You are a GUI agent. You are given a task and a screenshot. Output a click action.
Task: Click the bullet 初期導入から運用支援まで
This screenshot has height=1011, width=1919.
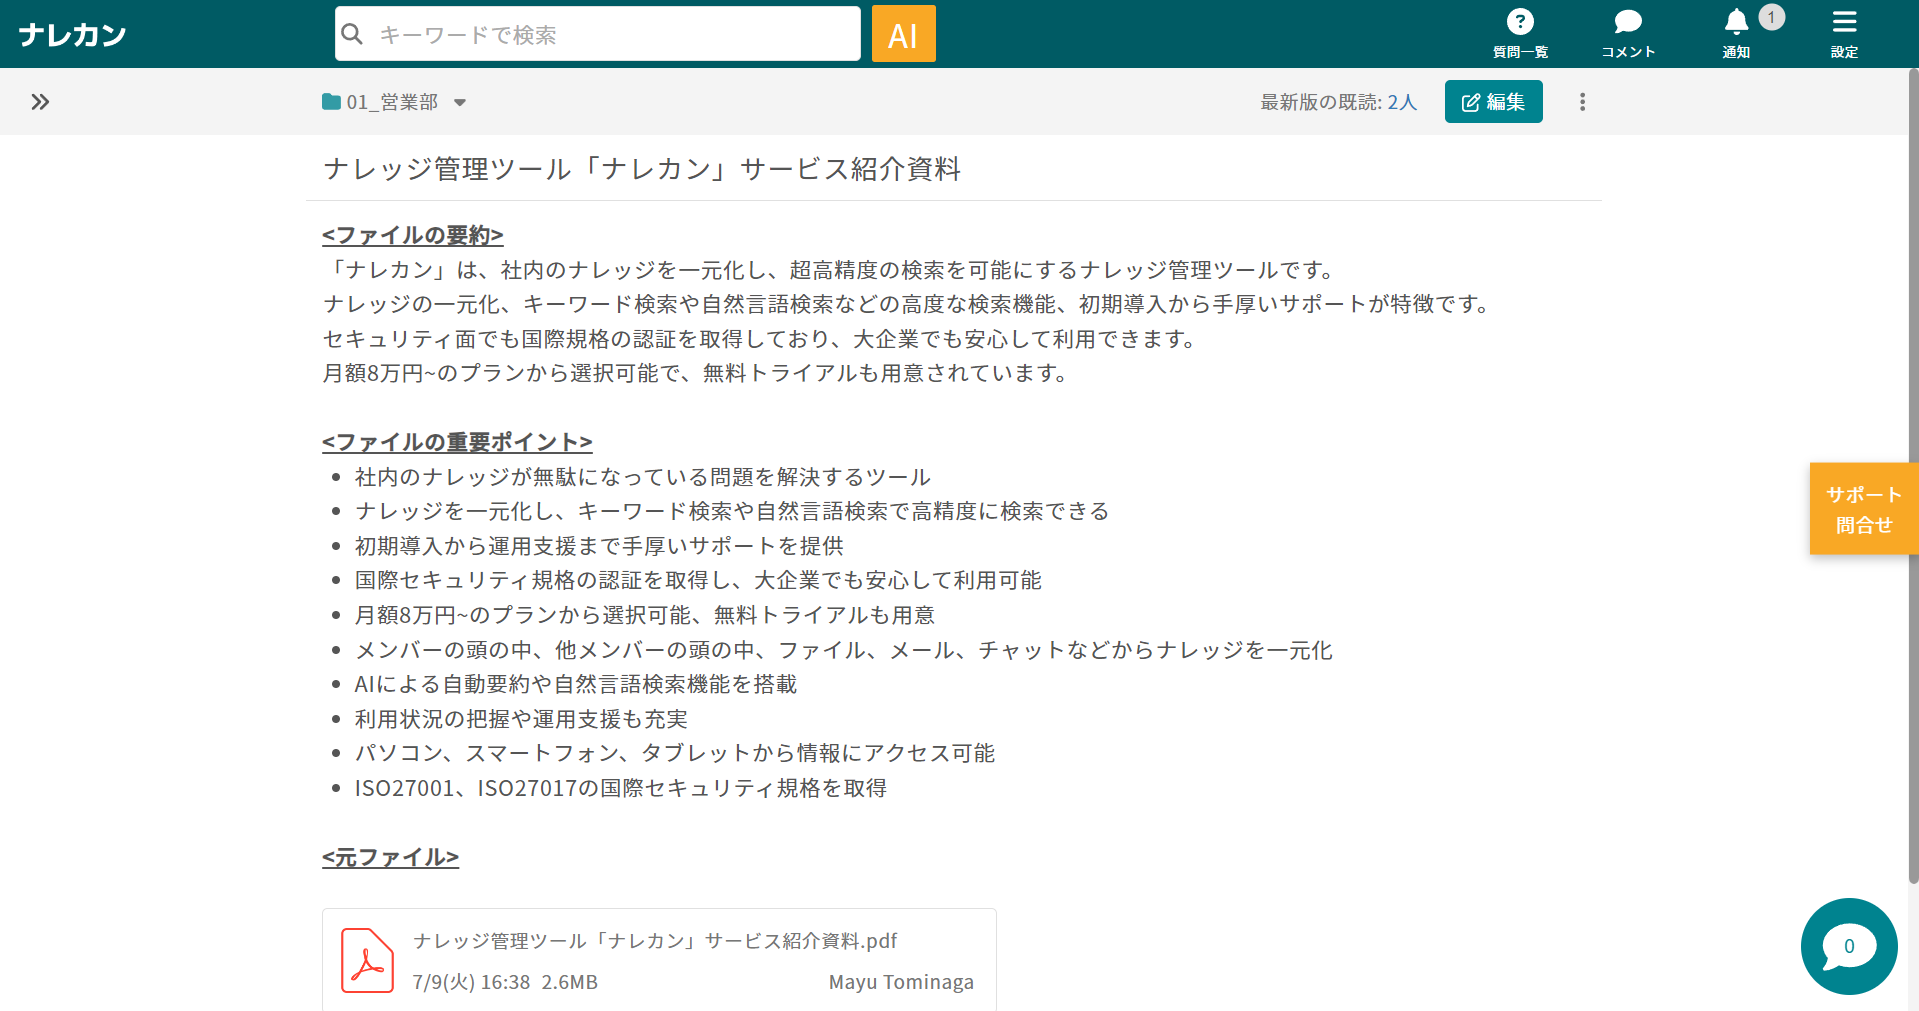click(x=599, y=546)
